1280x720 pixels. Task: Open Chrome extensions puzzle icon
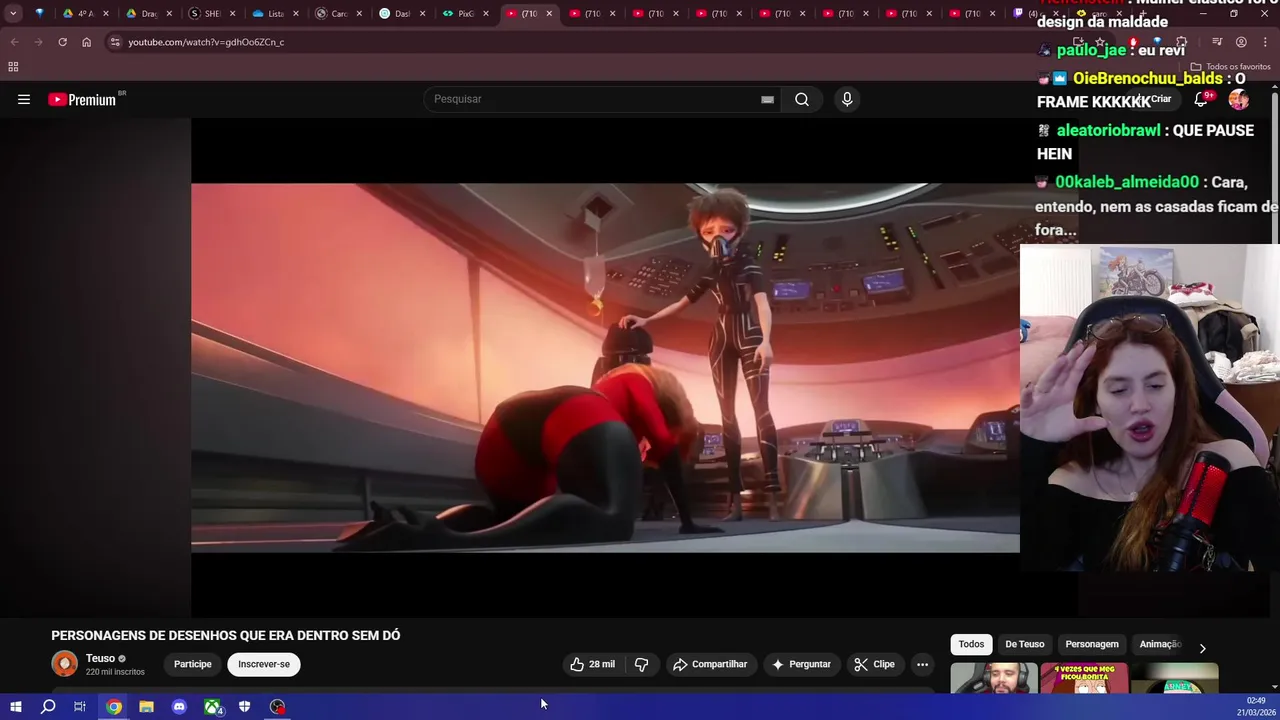coord(1181,42)
